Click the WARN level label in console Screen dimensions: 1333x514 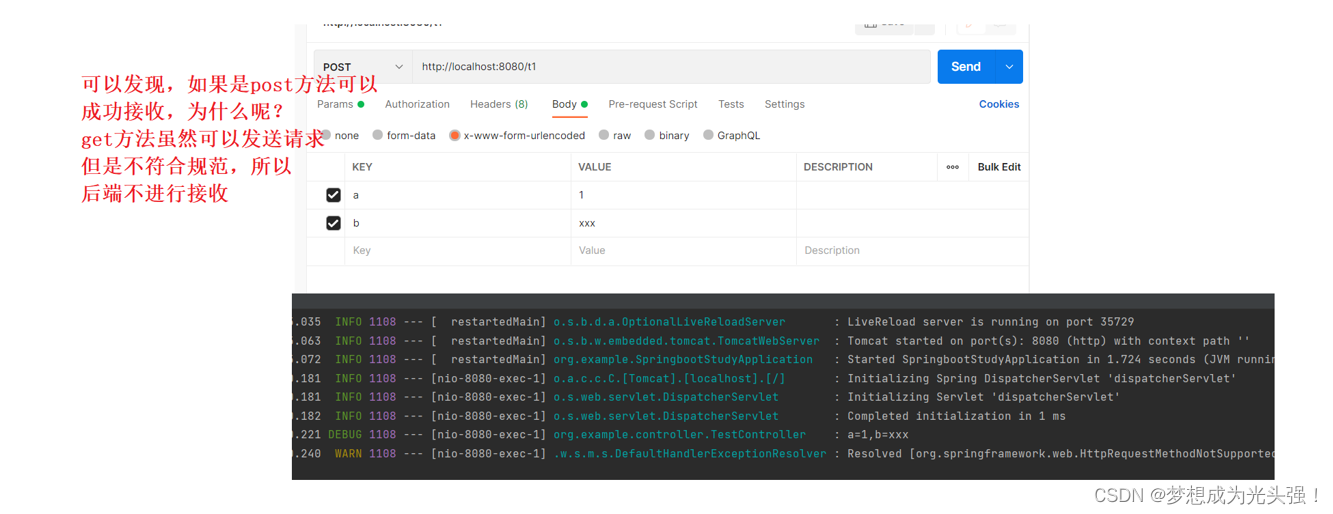click(348, 454)
